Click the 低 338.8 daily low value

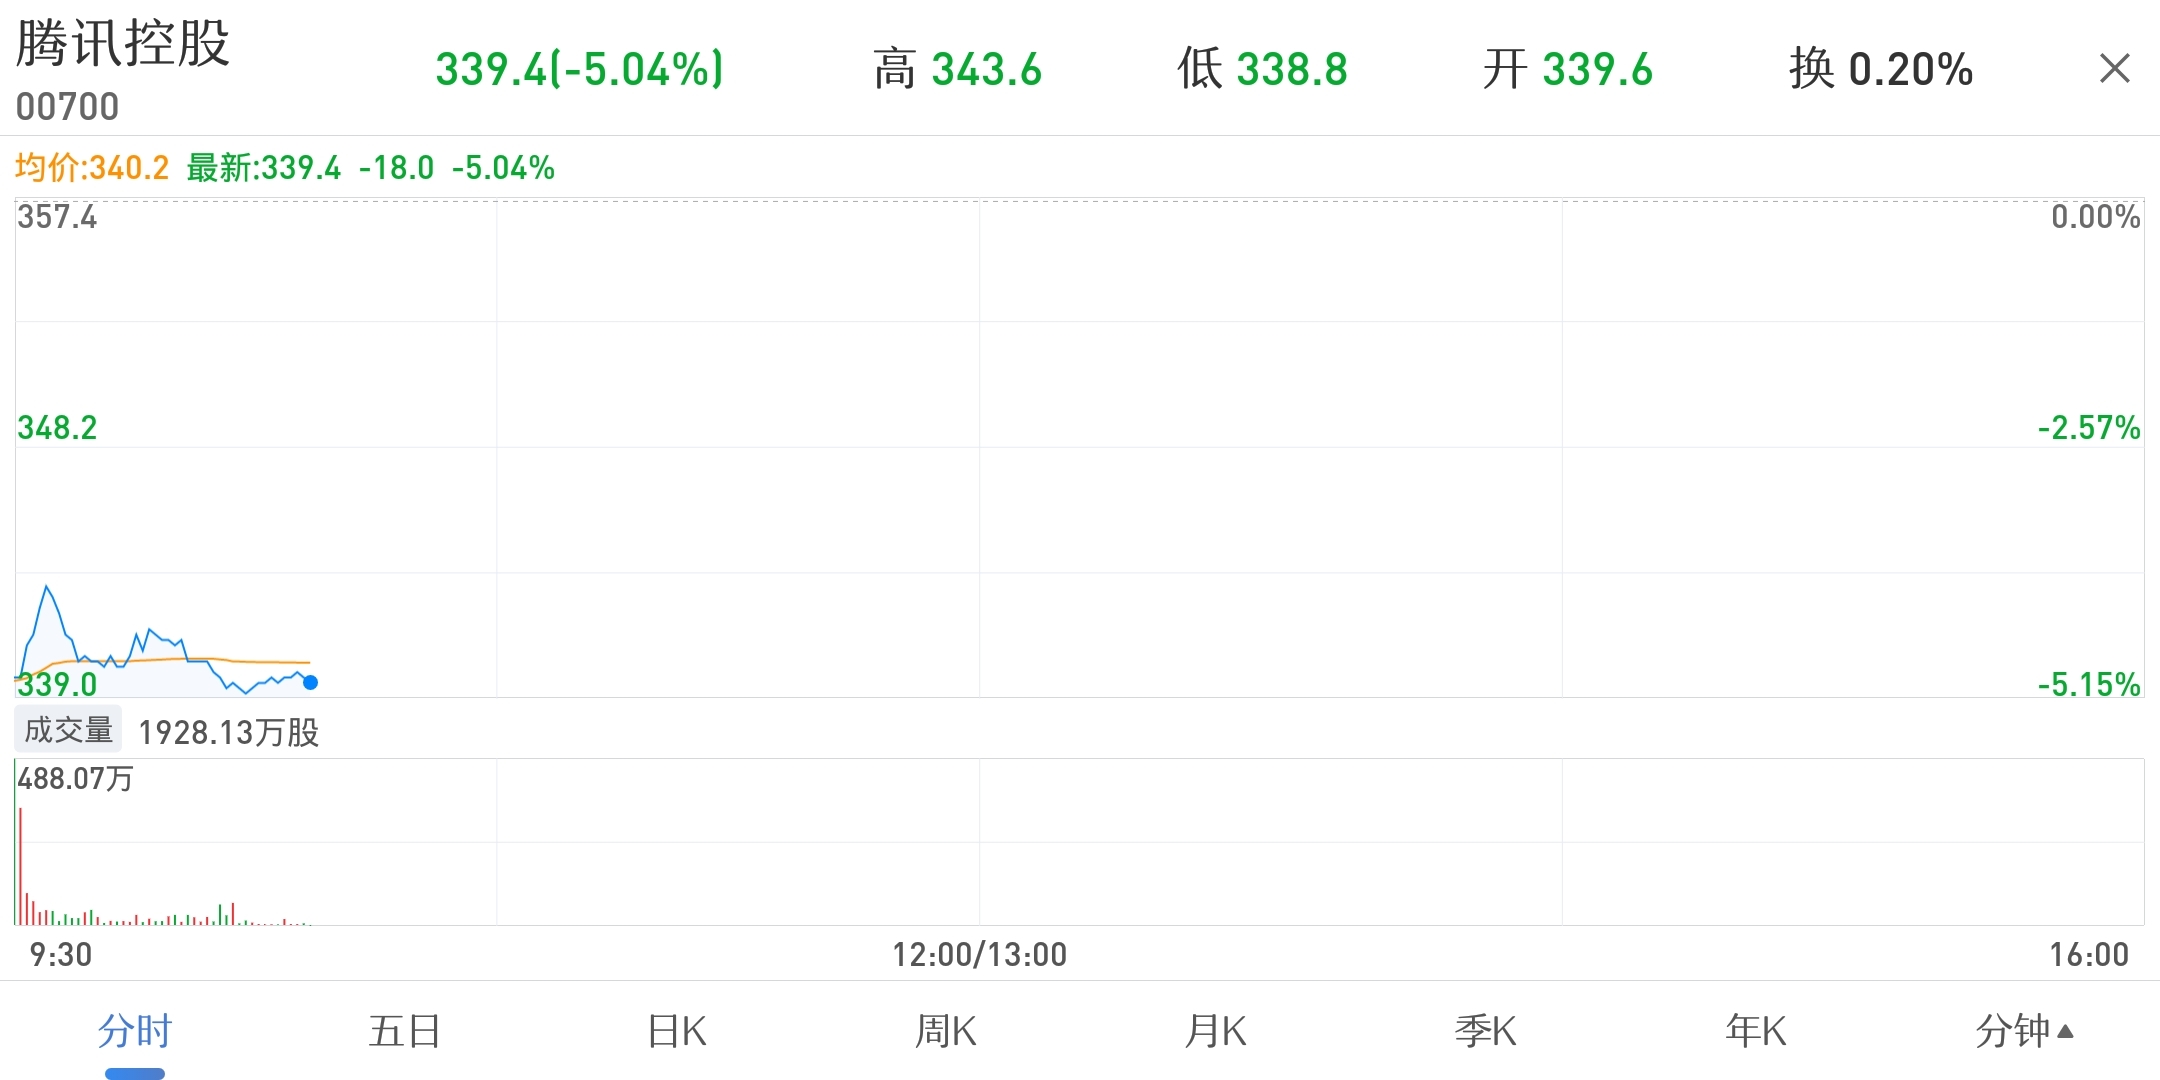click(1262, 69)
